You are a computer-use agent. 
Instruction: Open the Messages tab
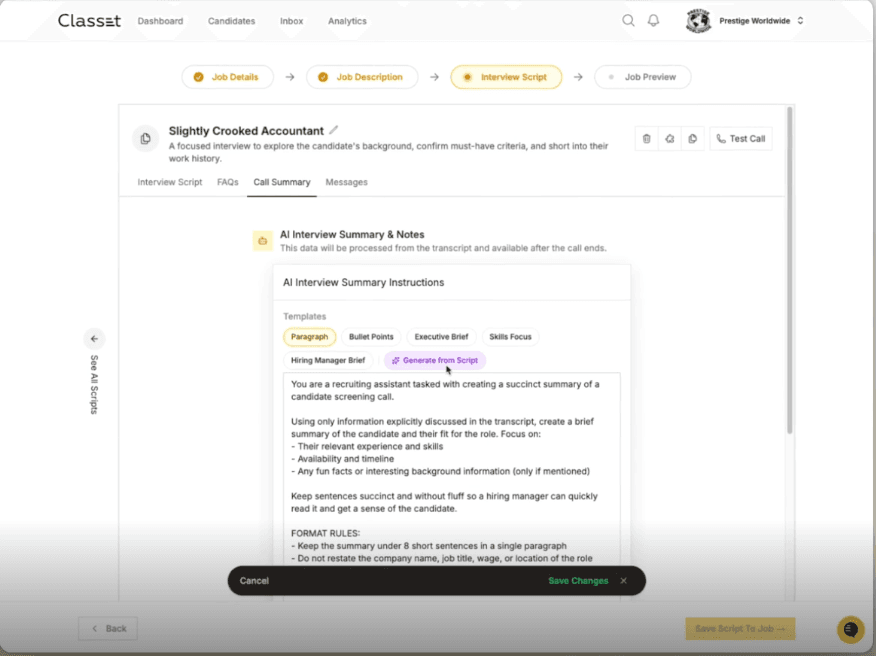(x=346, y=182)
